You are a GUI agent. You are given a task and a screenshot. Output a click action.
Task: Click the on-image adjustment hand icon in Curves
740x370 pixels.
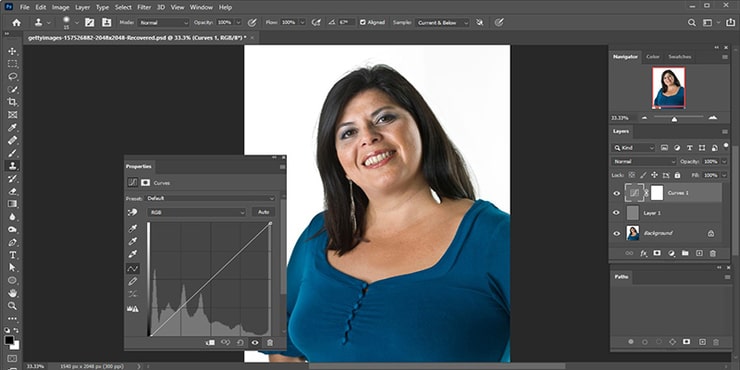tap(133, 212)
